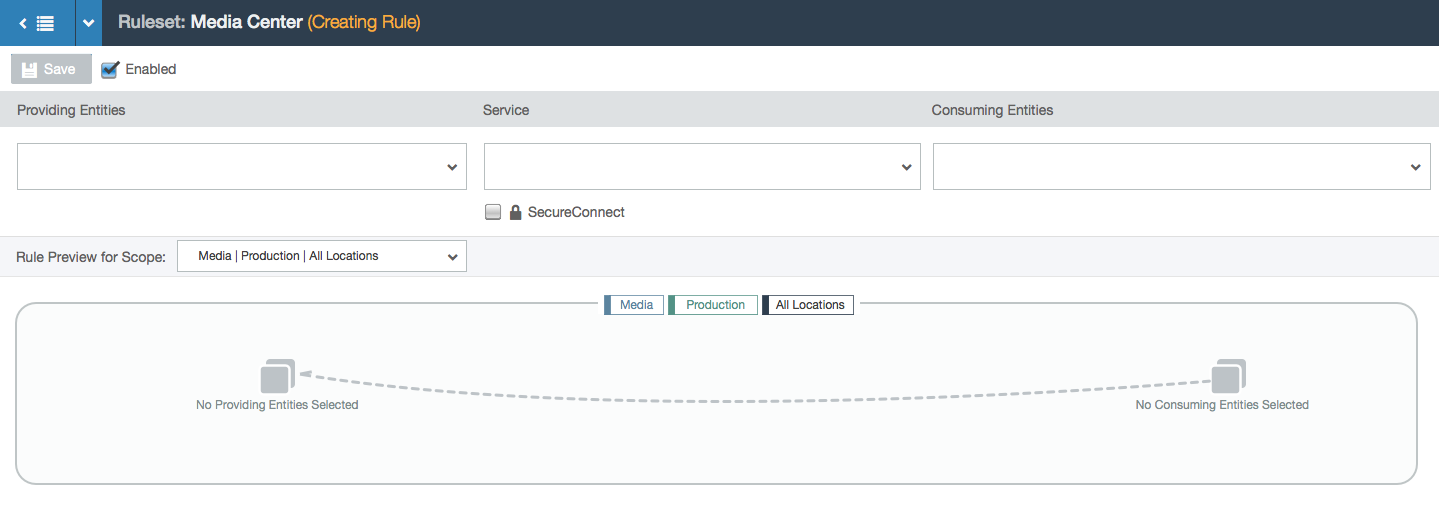The width and height of the screenshot is (1439, 514).
Task: Click the Media scope label tag
Action: [634, 305]
